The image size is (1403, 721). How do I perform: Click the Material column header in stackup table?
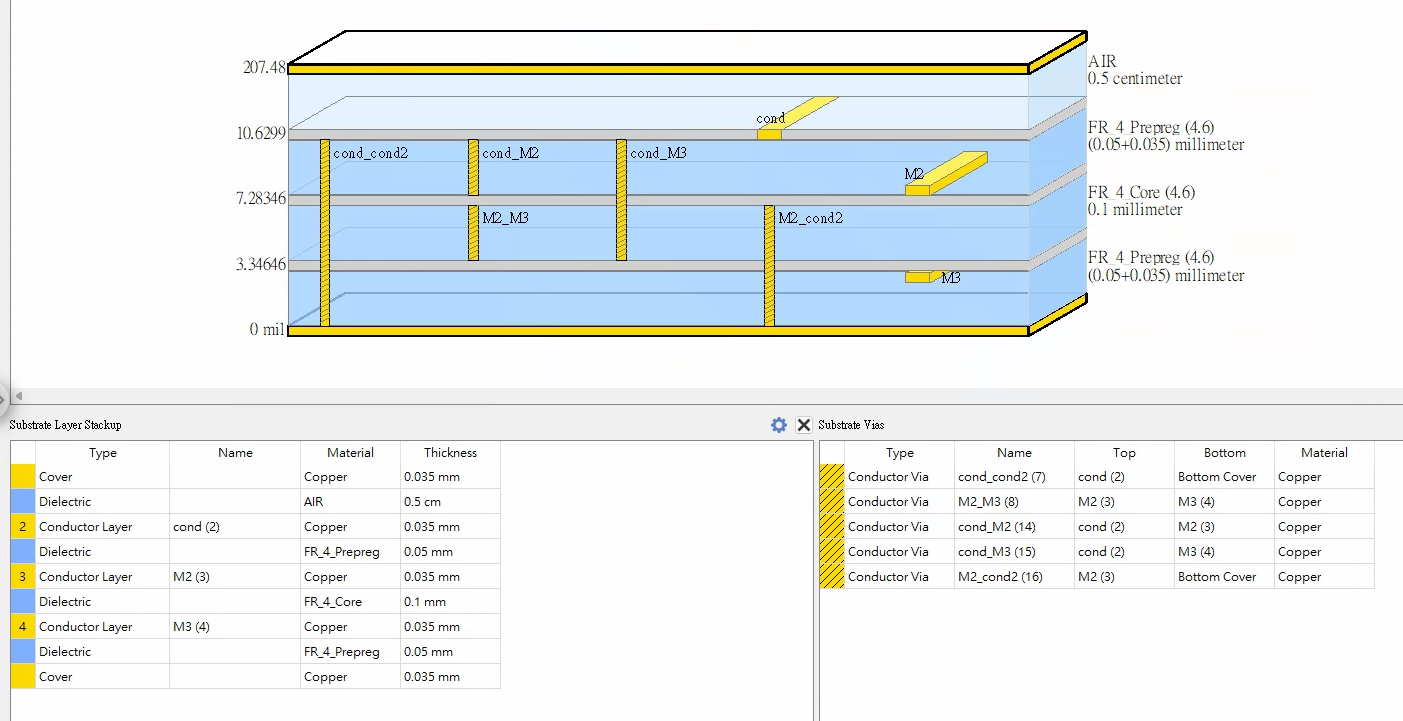click(351, 453)
